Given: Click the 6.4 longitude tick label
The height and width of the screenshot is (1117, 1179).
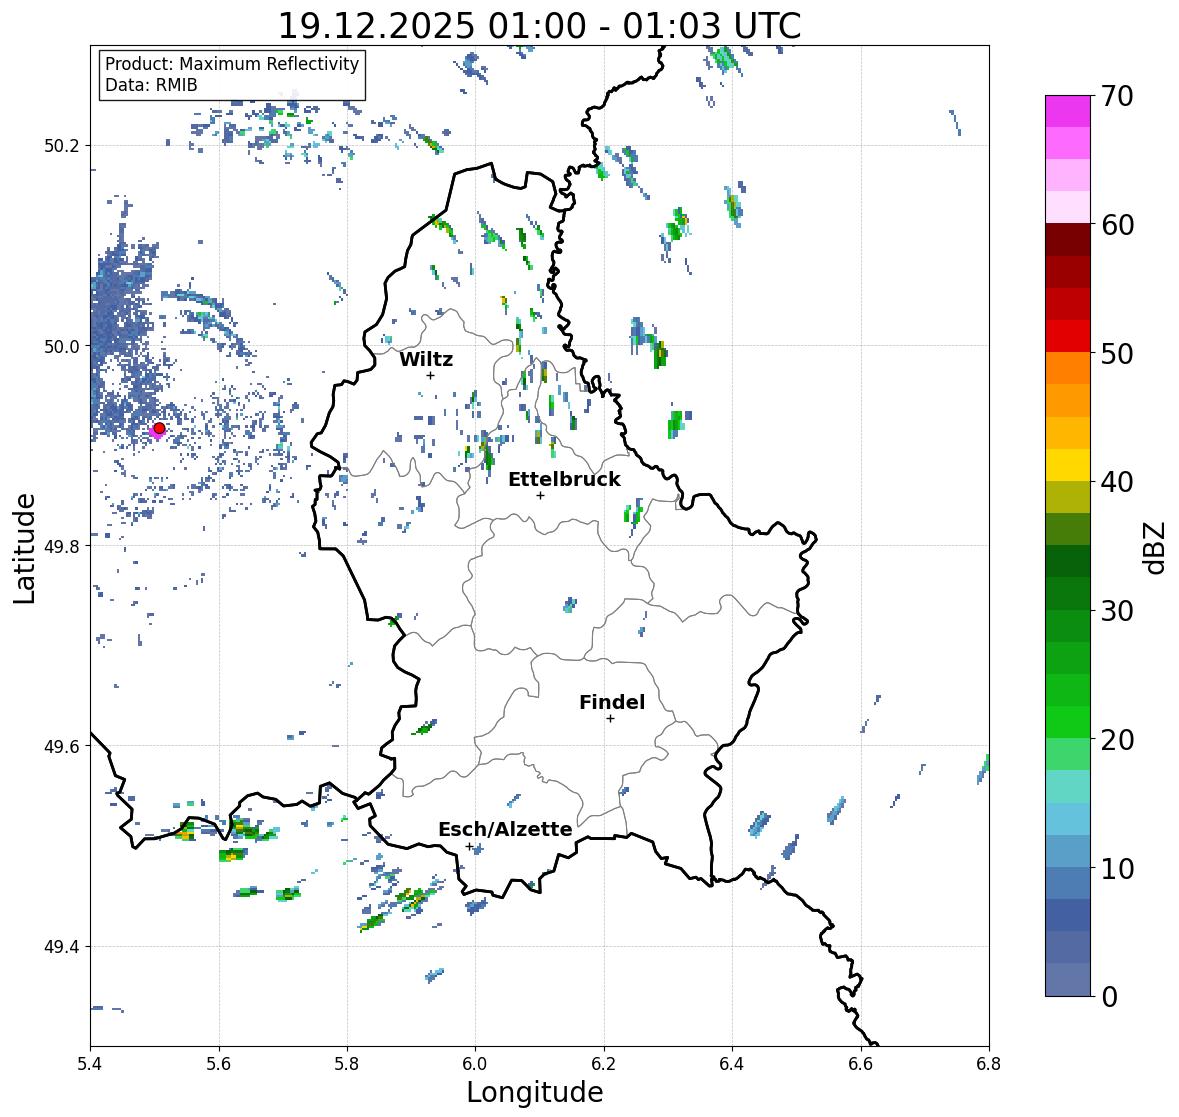Looking at the screenshot, I should [732, 1064].
